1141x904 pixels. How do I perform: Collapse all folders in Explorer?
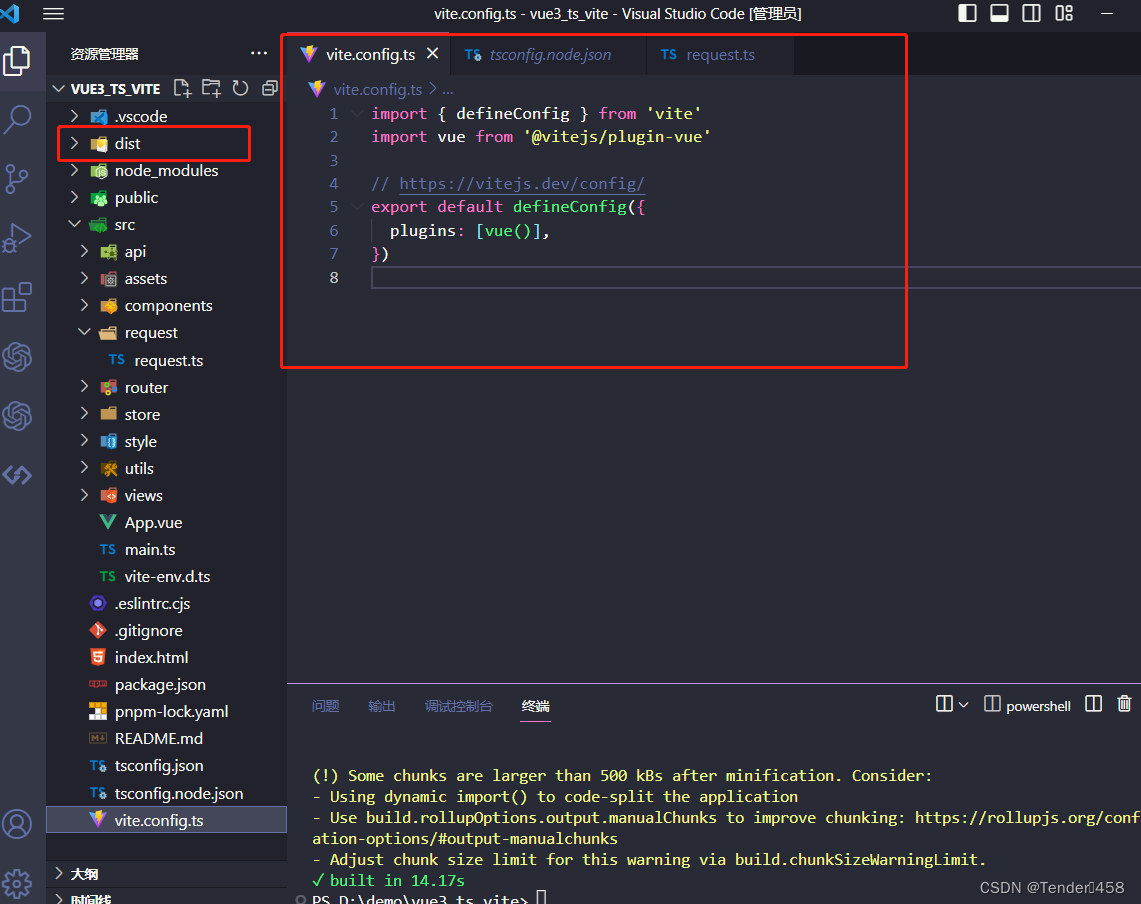(x=268, y=88)
